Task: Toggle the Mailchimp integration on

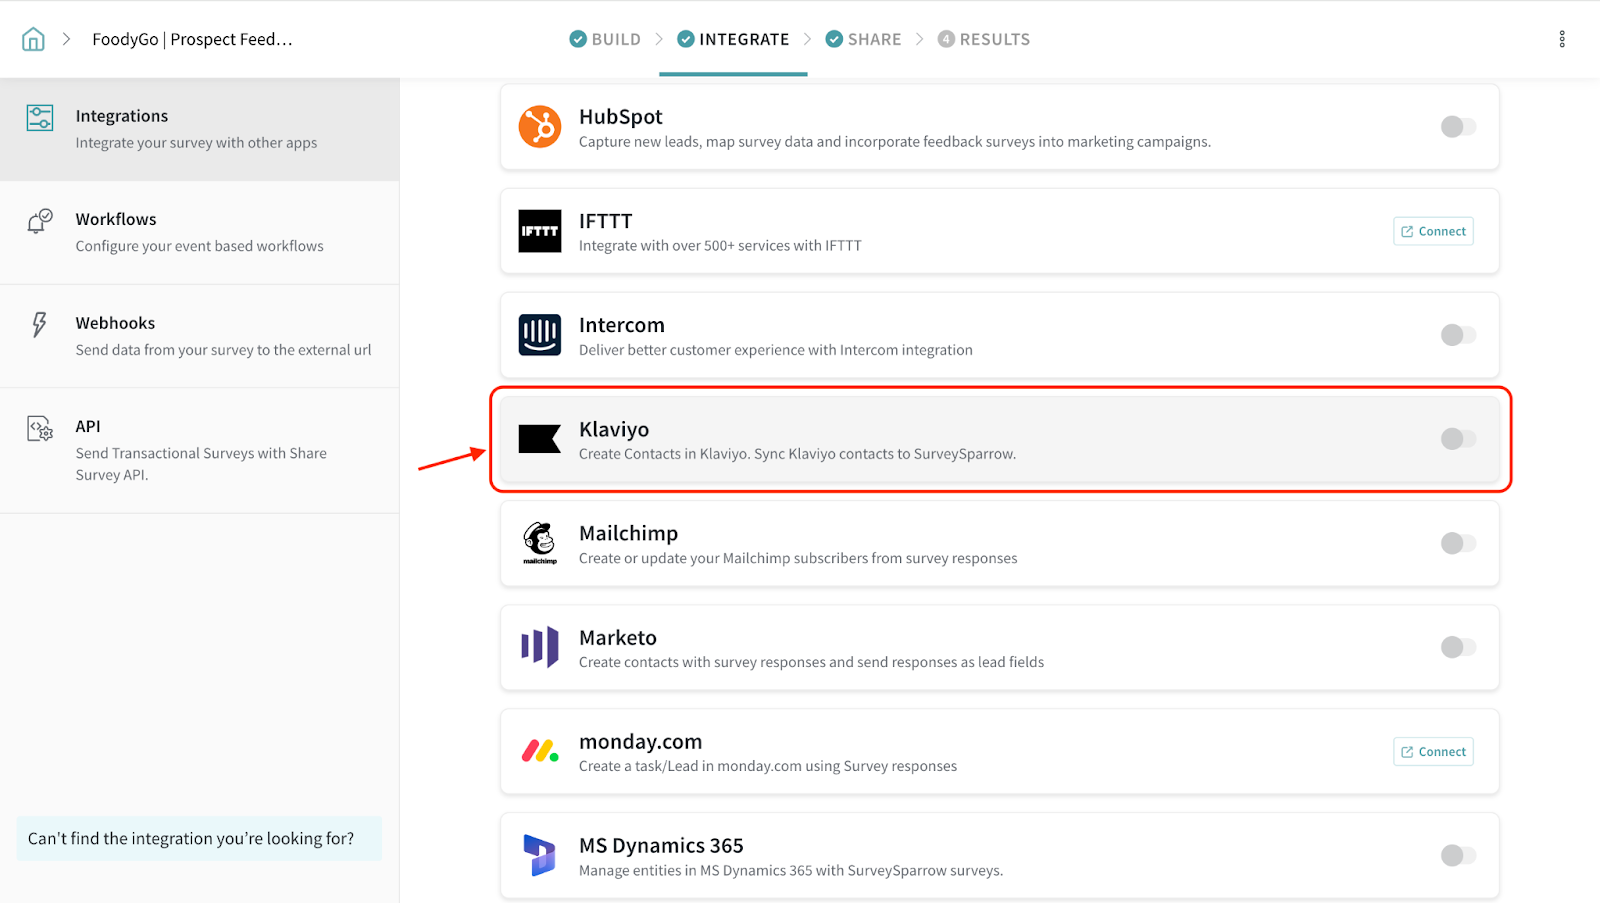Action: tap(1457, 543)
